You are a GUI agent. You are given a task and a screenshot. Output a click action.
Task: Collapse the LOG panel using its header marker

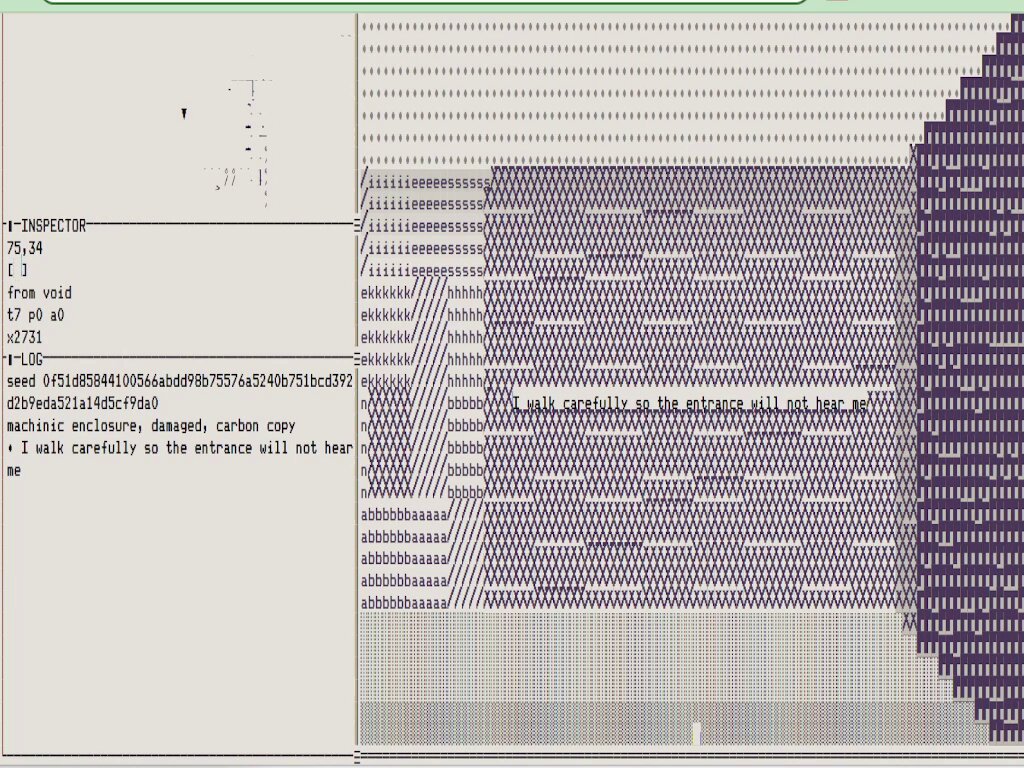click(x=10, y=359)
